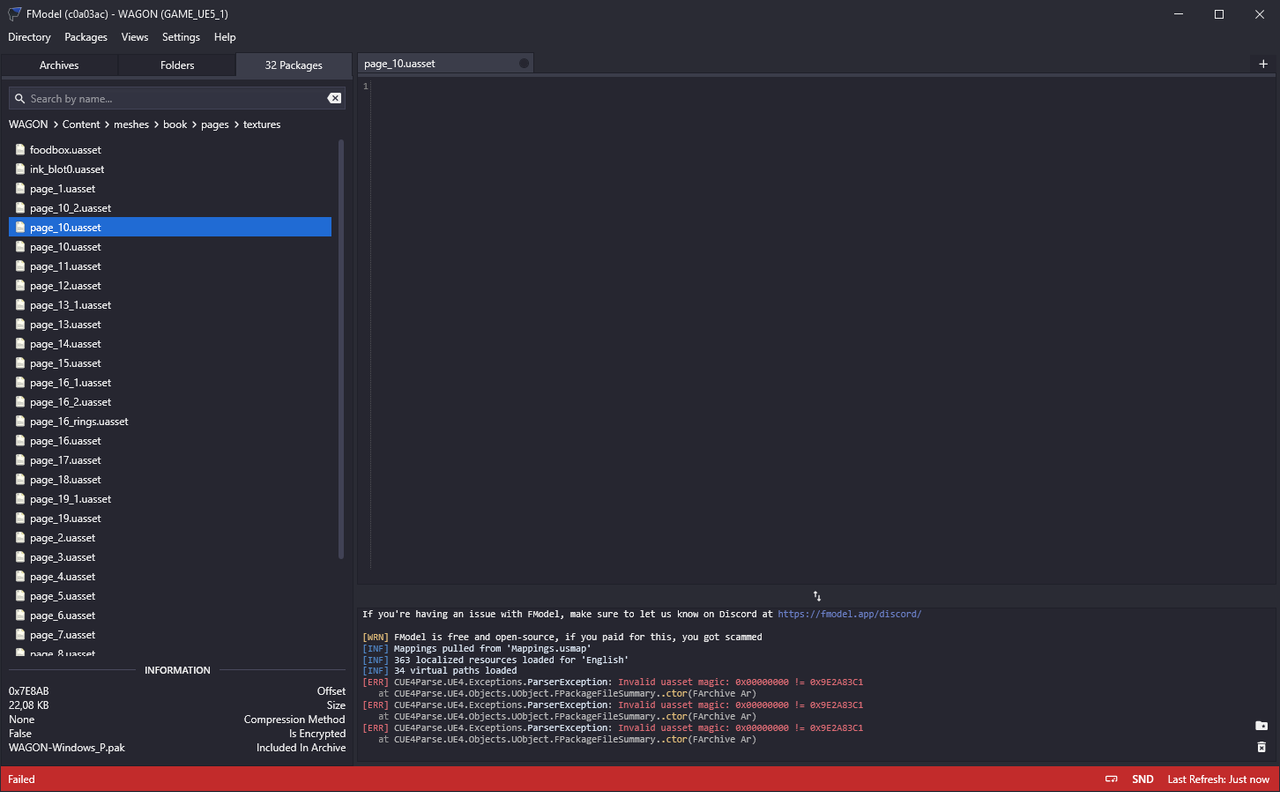Close the page_10.uasset tab via its dot
The image size is (1280, 792).
point(524,64)
